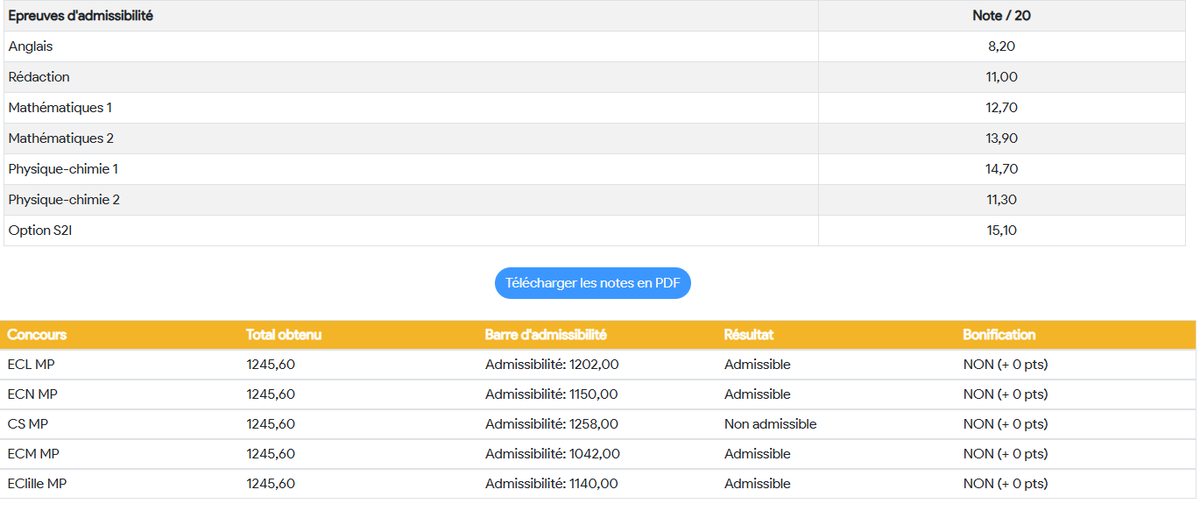The image size is (1200, 511).
Task: Click the Non admissible result for CS MP
Action: pyautogui.click(x=770, y=424)
